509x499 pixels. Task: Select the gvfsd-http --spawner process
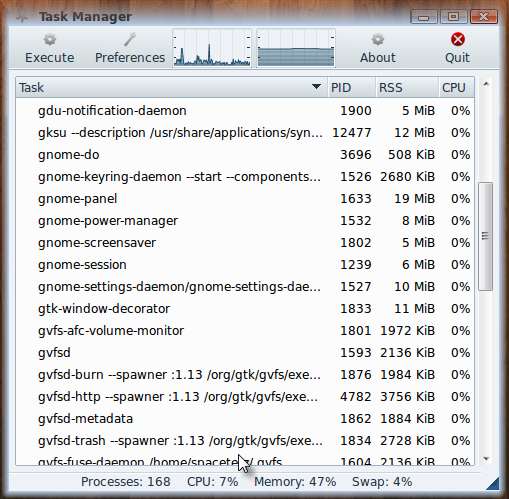245,397
